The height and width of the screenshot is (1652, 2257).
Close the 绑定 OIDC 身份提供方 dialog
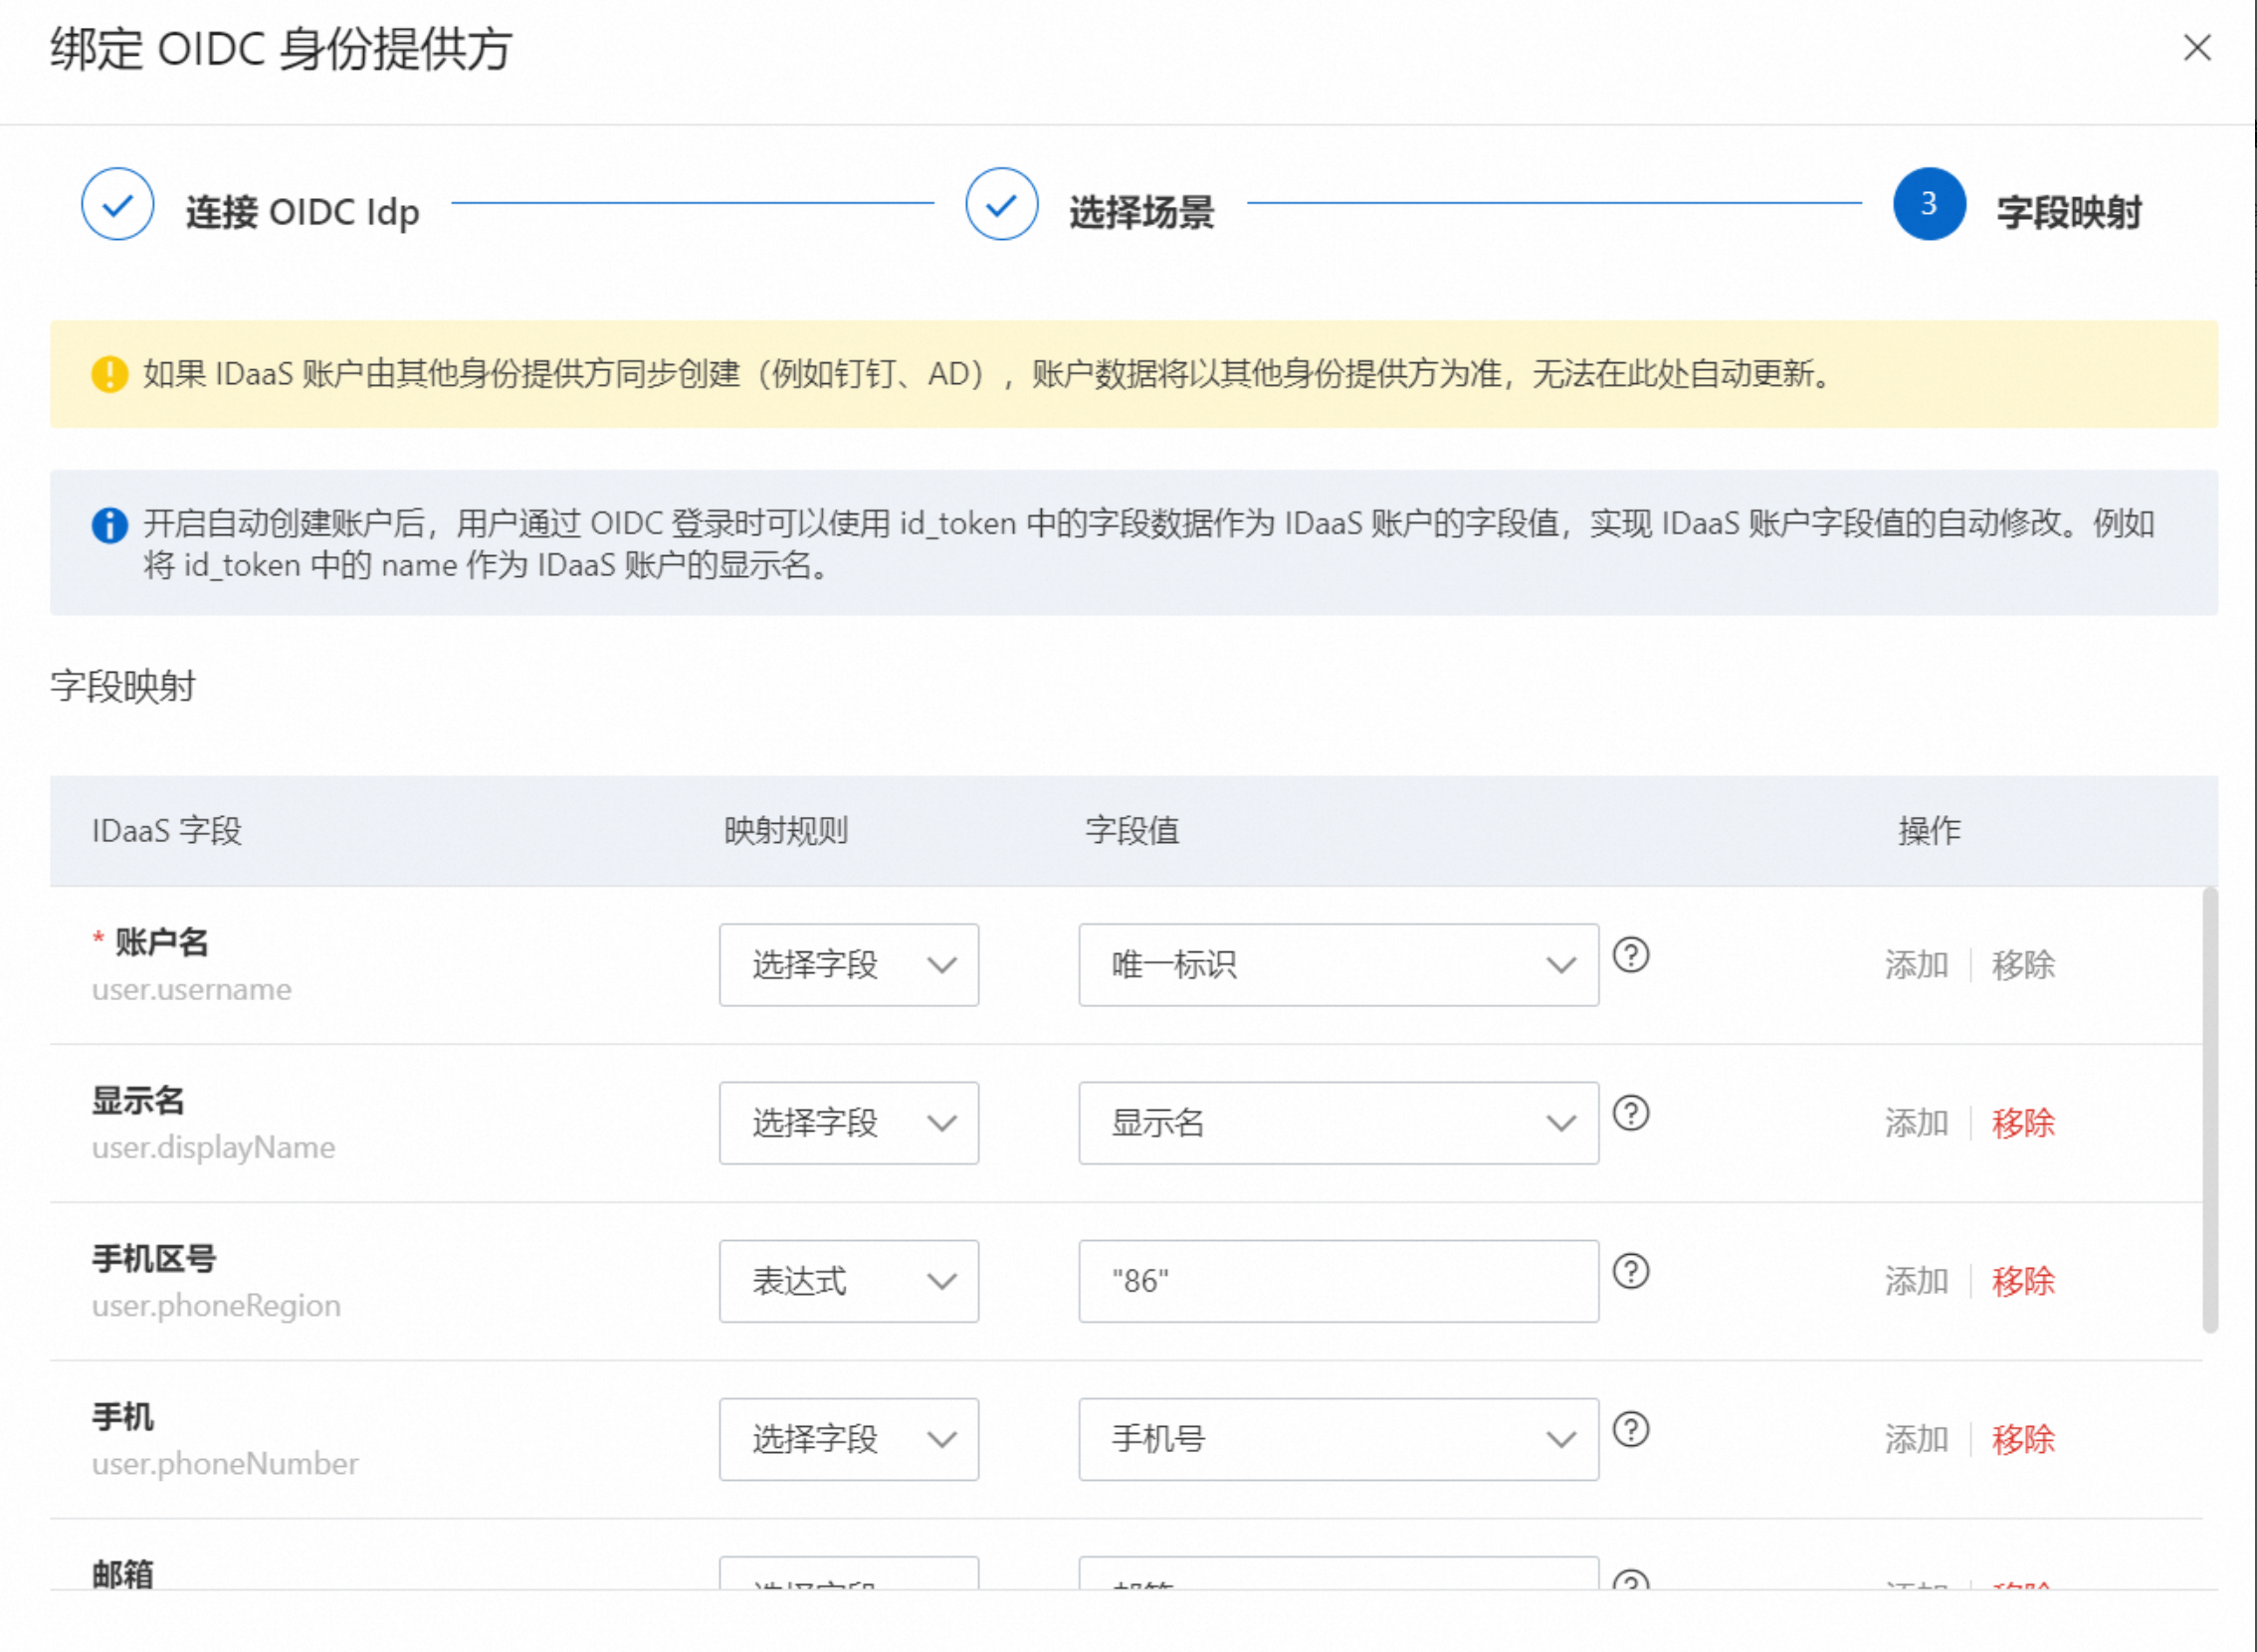click(2196, 47)
